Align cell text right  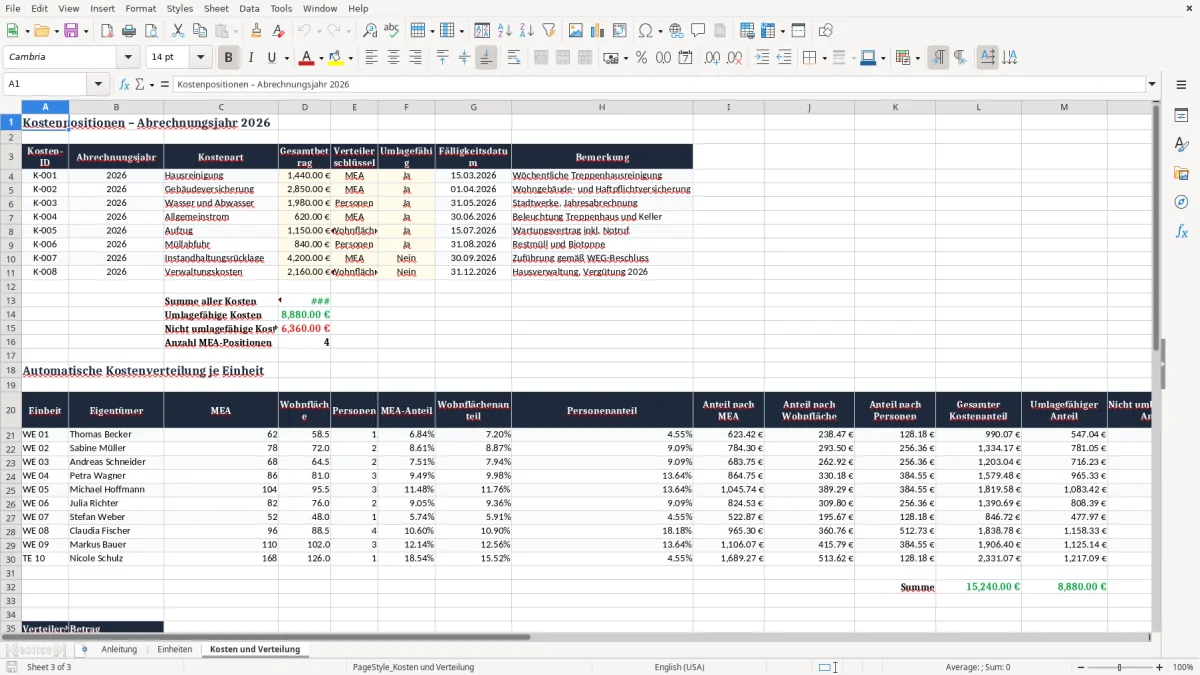pos(415,58)
